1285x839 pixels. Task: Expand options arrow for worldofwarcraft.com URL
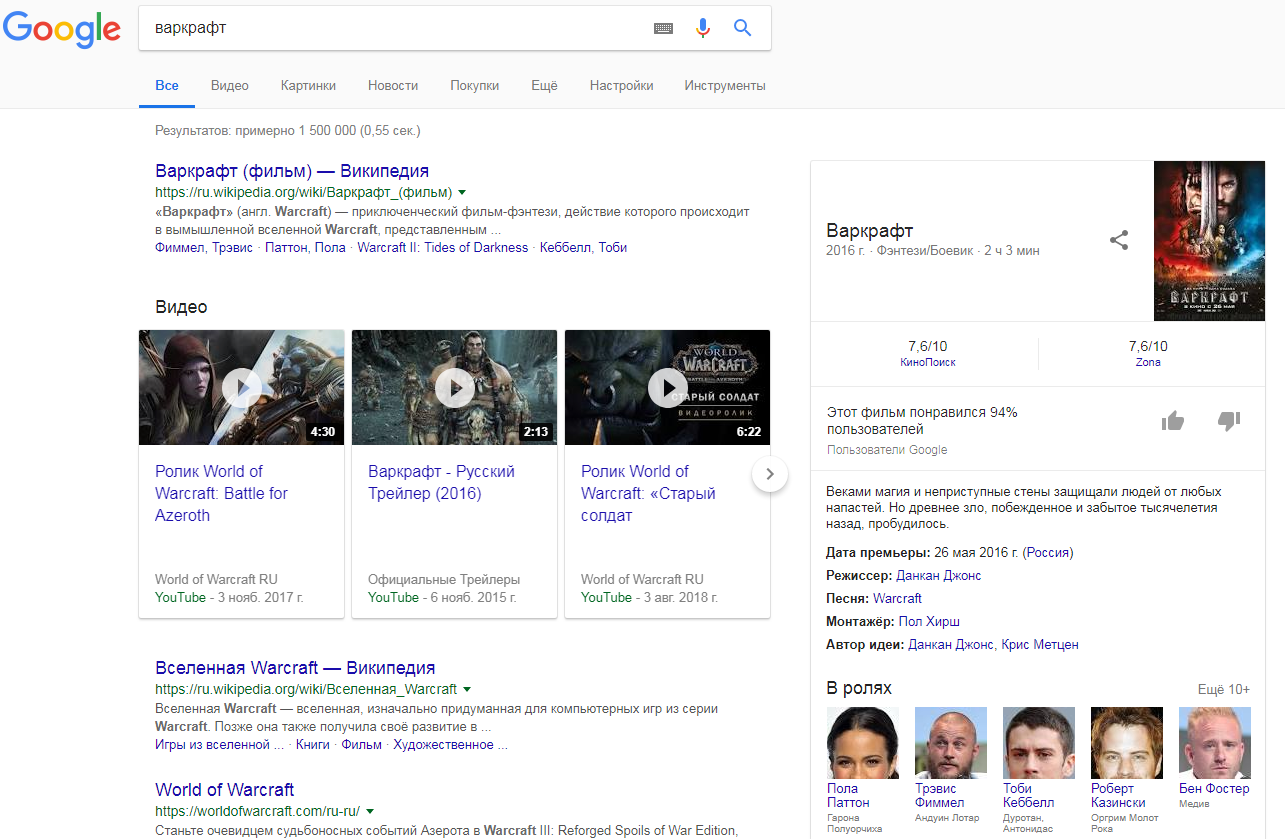(369, 811)
